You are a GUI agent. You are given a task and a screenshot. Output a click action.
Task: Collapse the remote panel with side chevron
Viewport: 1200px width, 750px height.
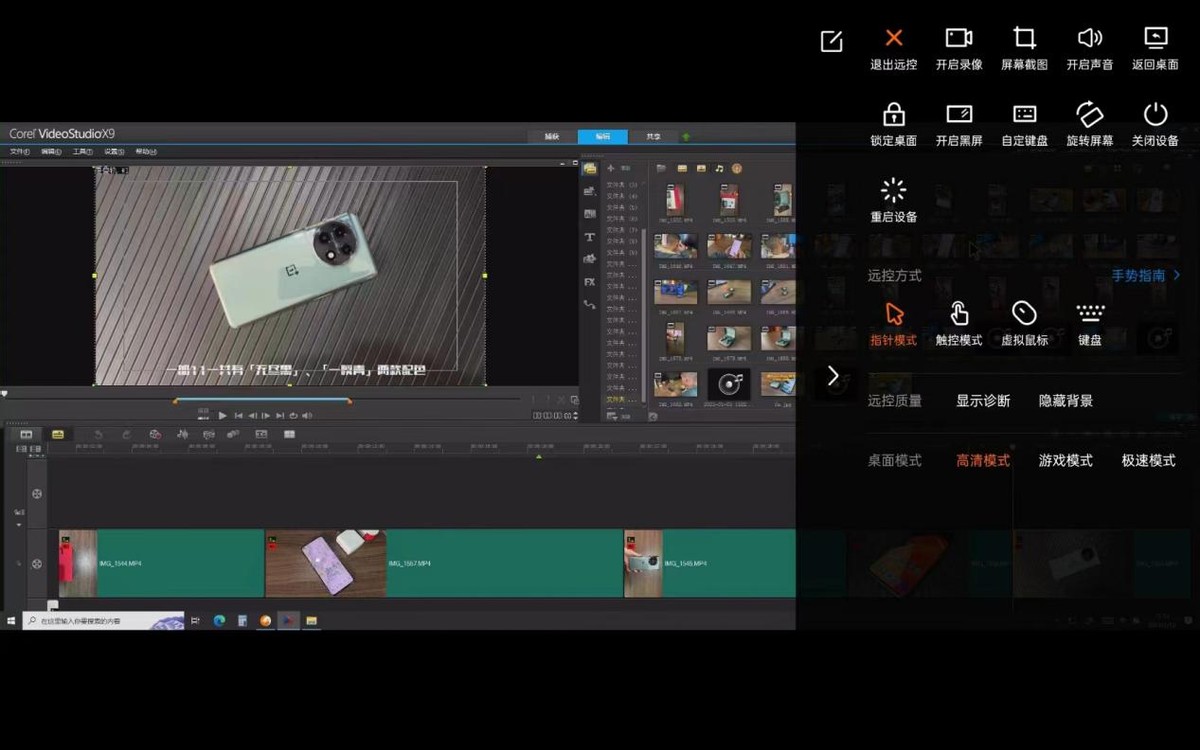point(833,376)
